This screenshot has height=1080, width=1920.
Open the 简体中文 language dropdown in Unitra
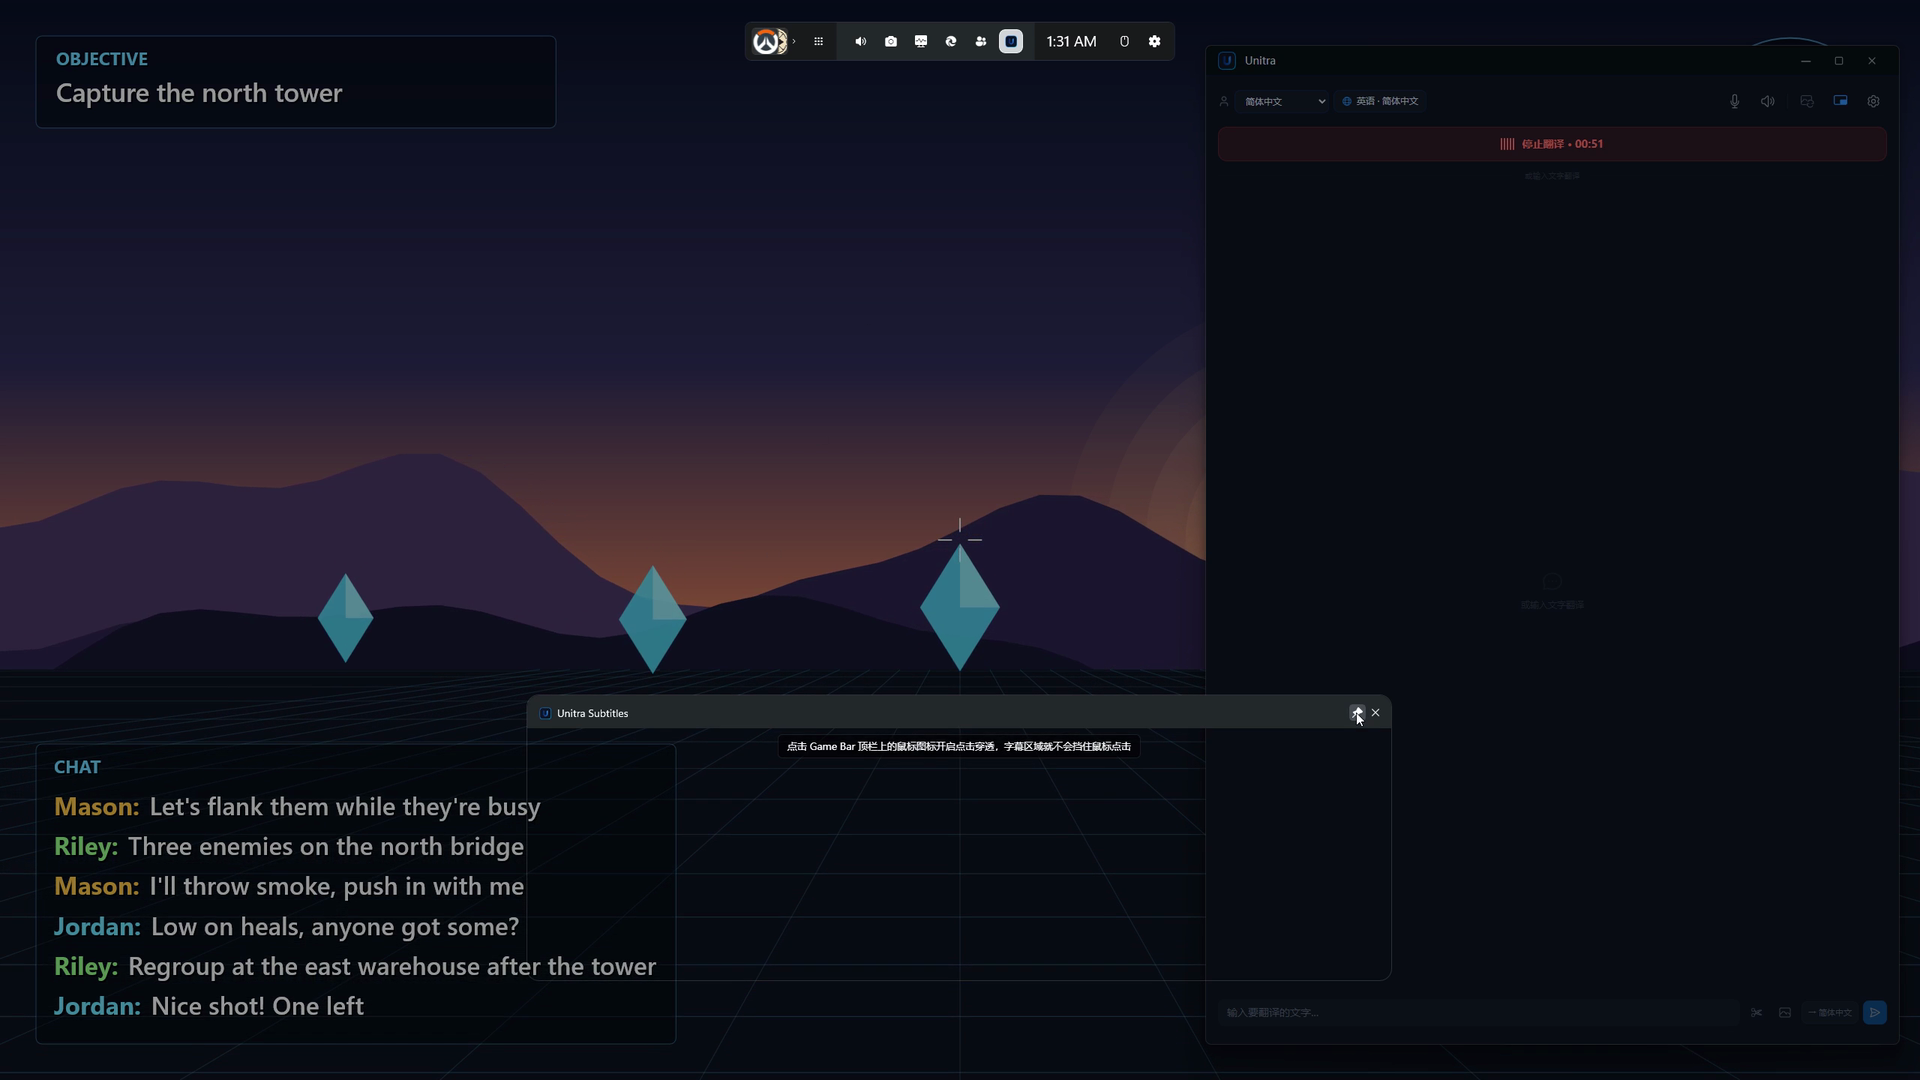click(1284, 101)
